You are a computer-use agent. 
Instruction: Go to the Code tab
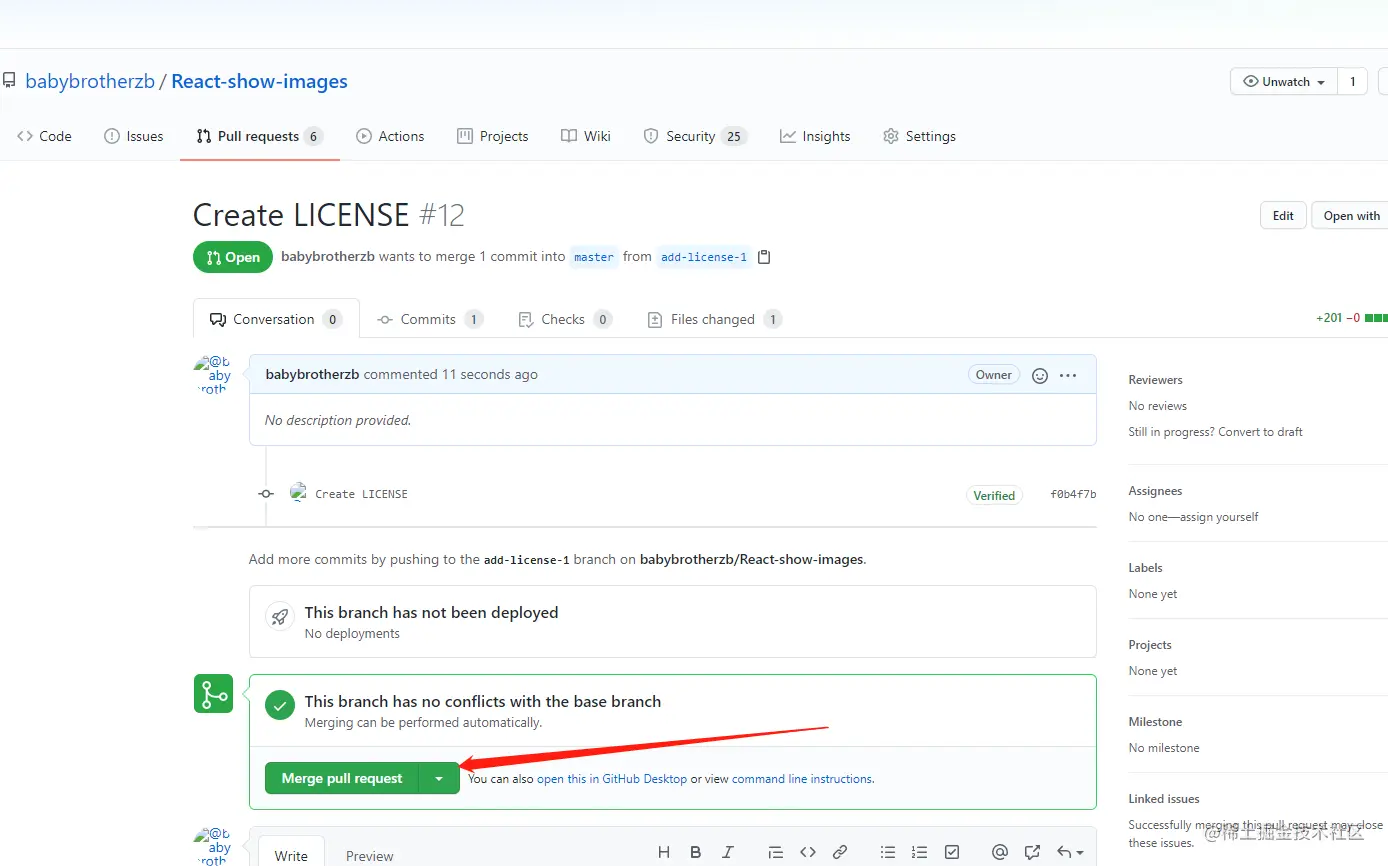click(44, 136)
